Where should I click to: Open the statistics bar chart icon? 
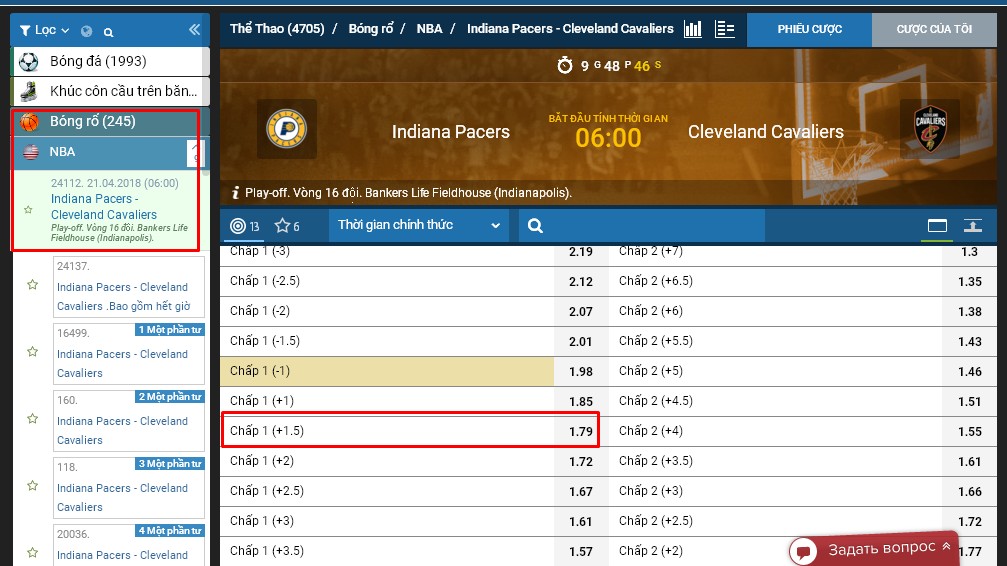(x=693, y=29)
